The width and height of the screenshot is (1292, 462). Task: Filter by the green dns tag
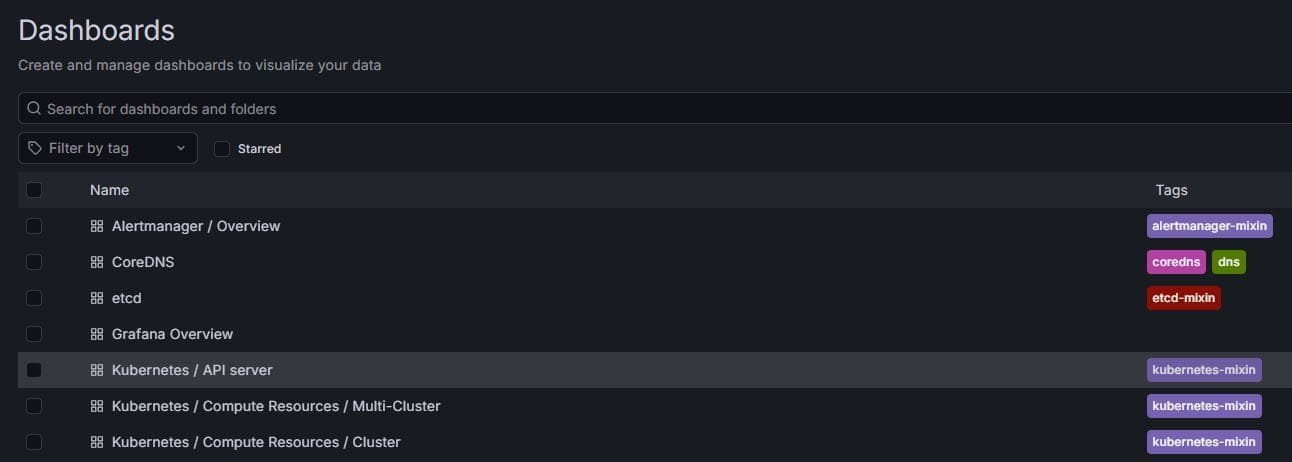coord(1228,262)
